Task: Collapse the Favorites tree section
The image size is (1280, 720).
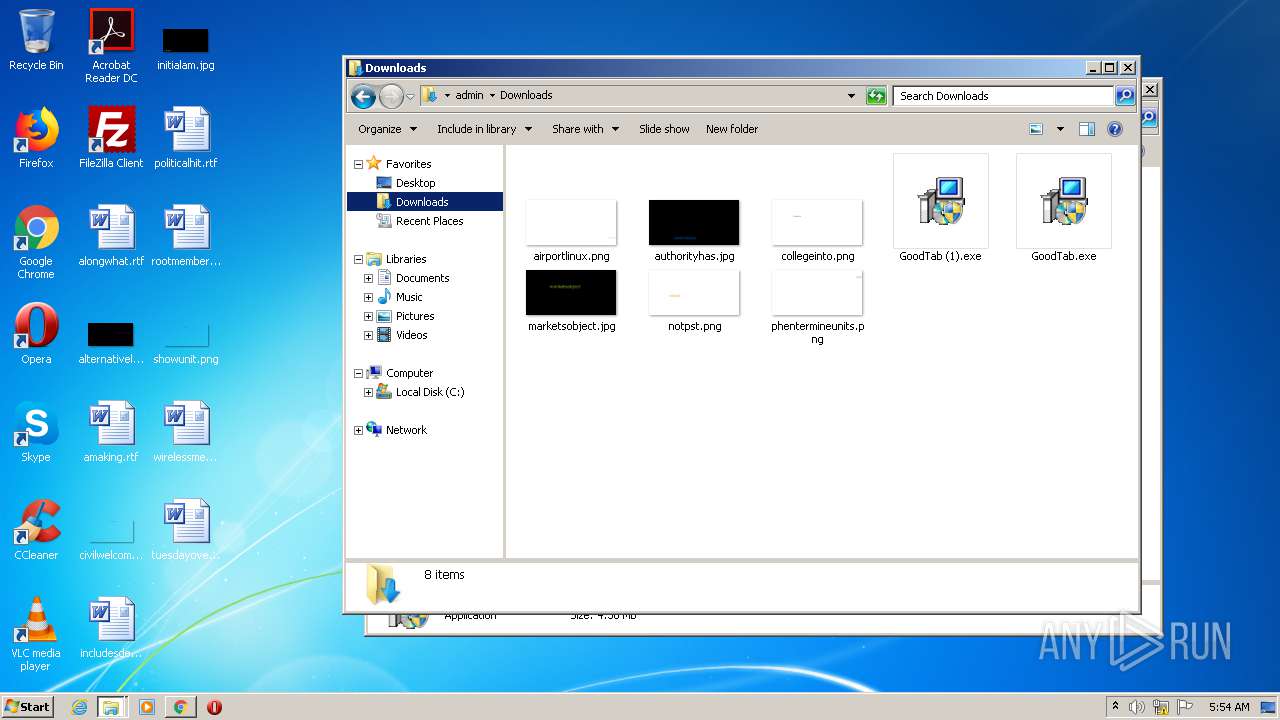Action: [358, 164]
